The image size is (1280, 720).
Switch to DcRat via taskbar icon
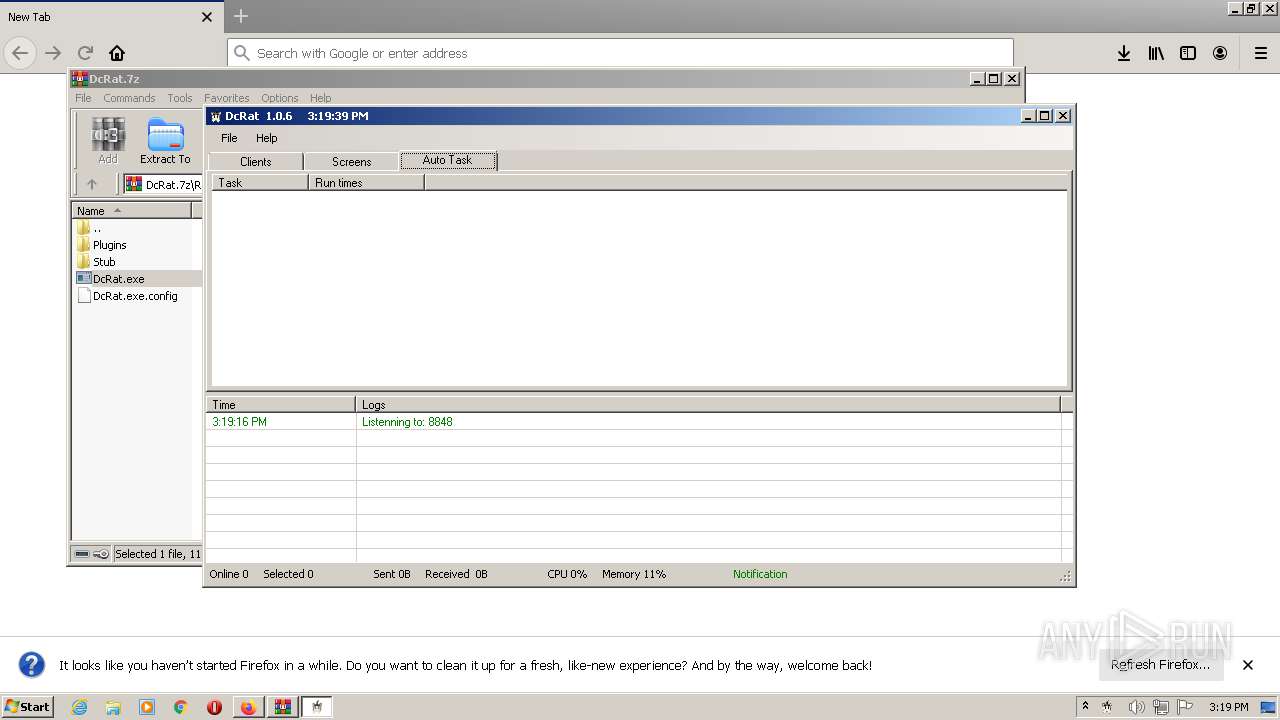coord(317,707)
